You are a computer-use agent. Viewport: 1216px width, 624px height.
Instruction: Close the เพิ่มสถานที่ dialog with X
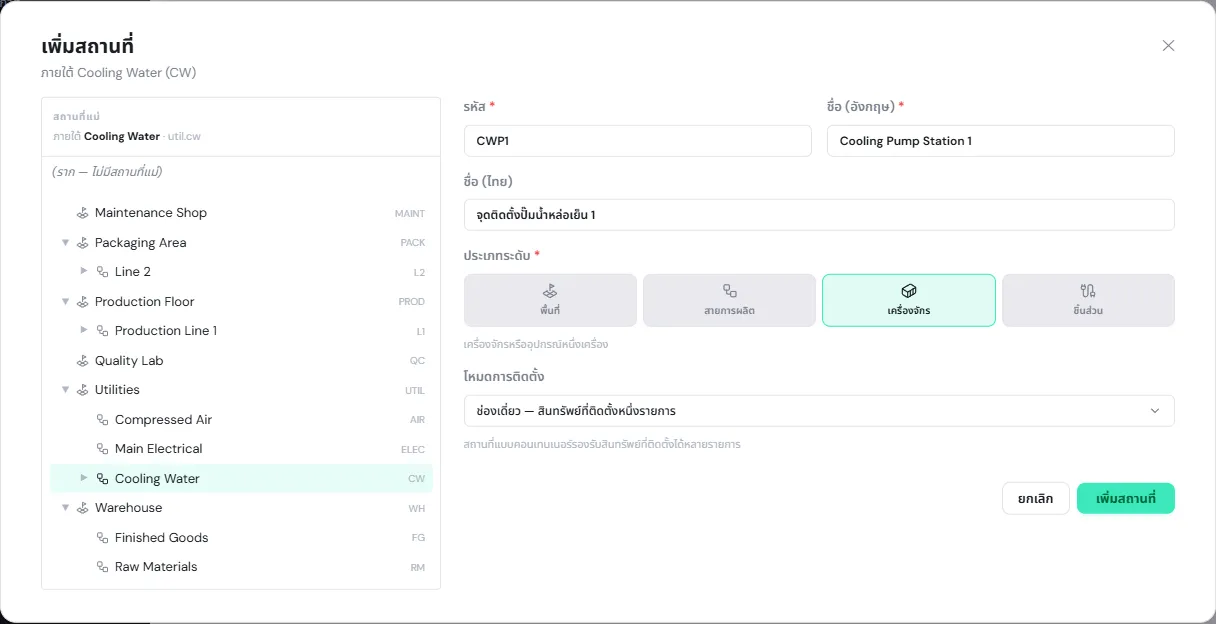click(1168, 46)
